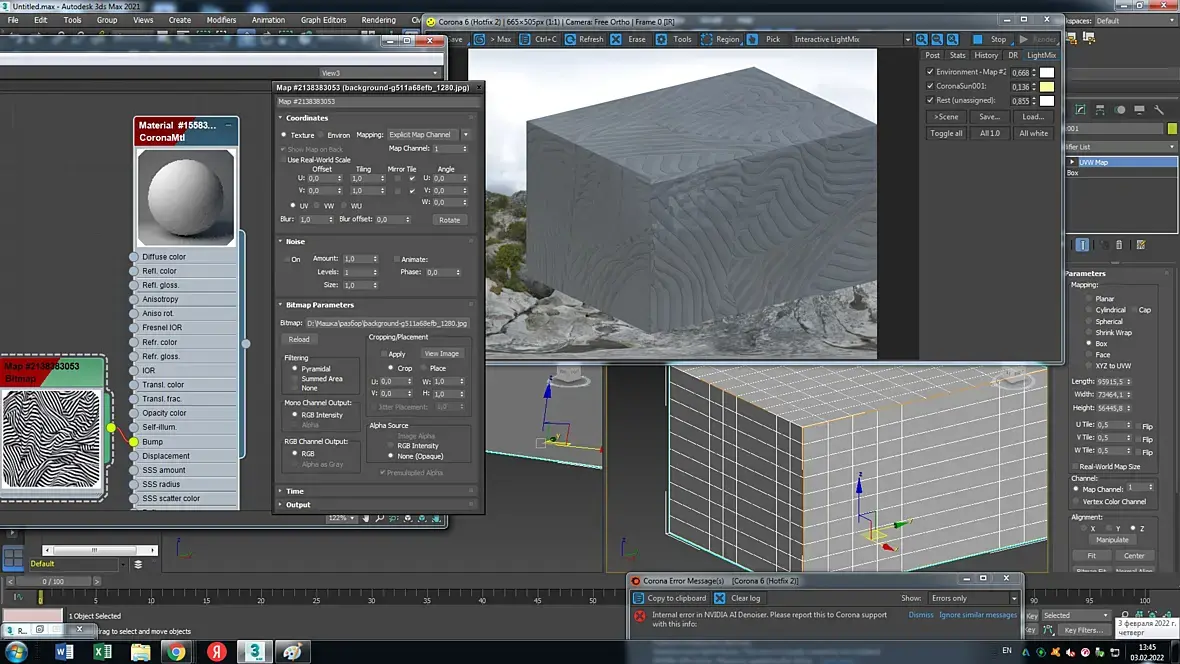Open Google Chrome from the taskbar
The height and width of the screenshot is (664, 1180).
click(x=176, y=652)
